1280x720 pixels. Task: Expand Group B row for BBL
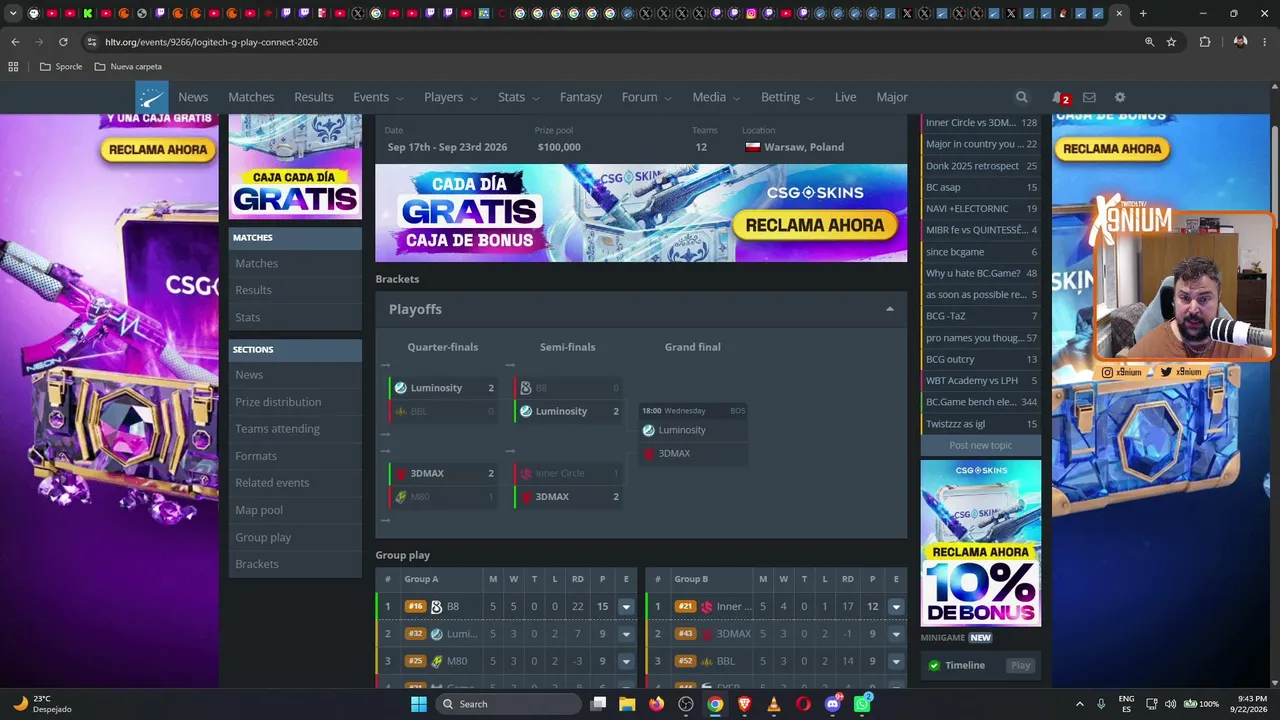click(x=896, y=661)
